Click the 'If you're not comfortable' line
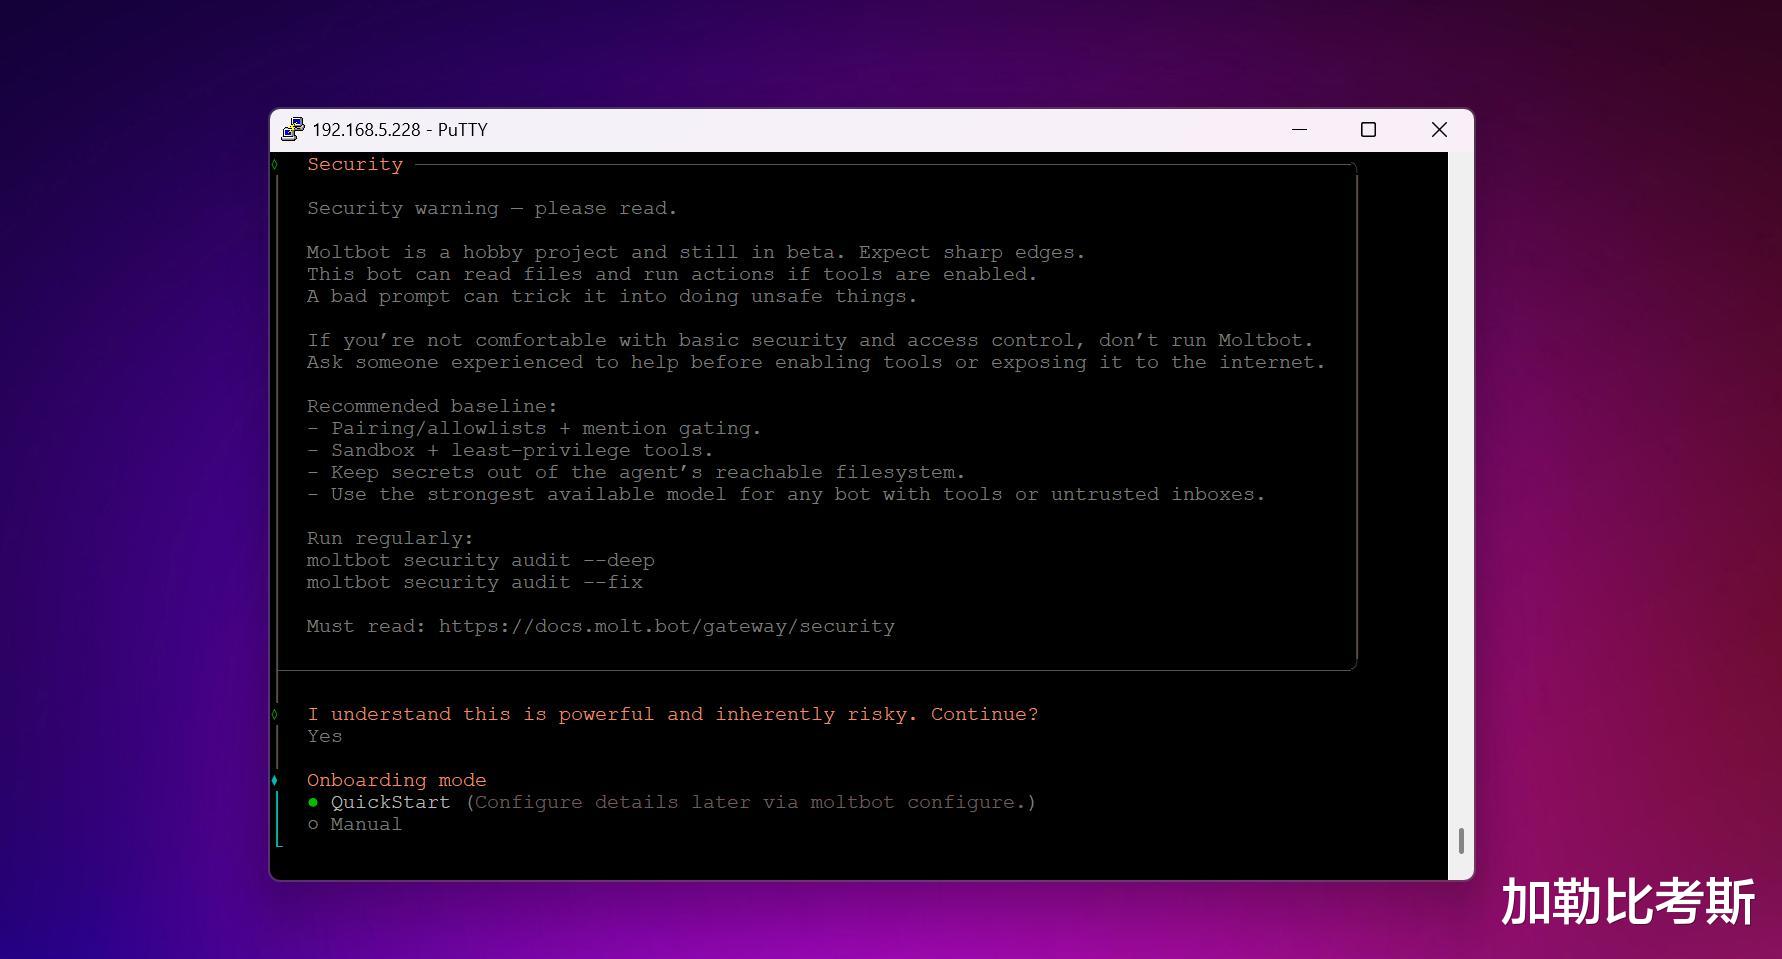This screenshot has width=1782, height=959. tap(810, 340)
